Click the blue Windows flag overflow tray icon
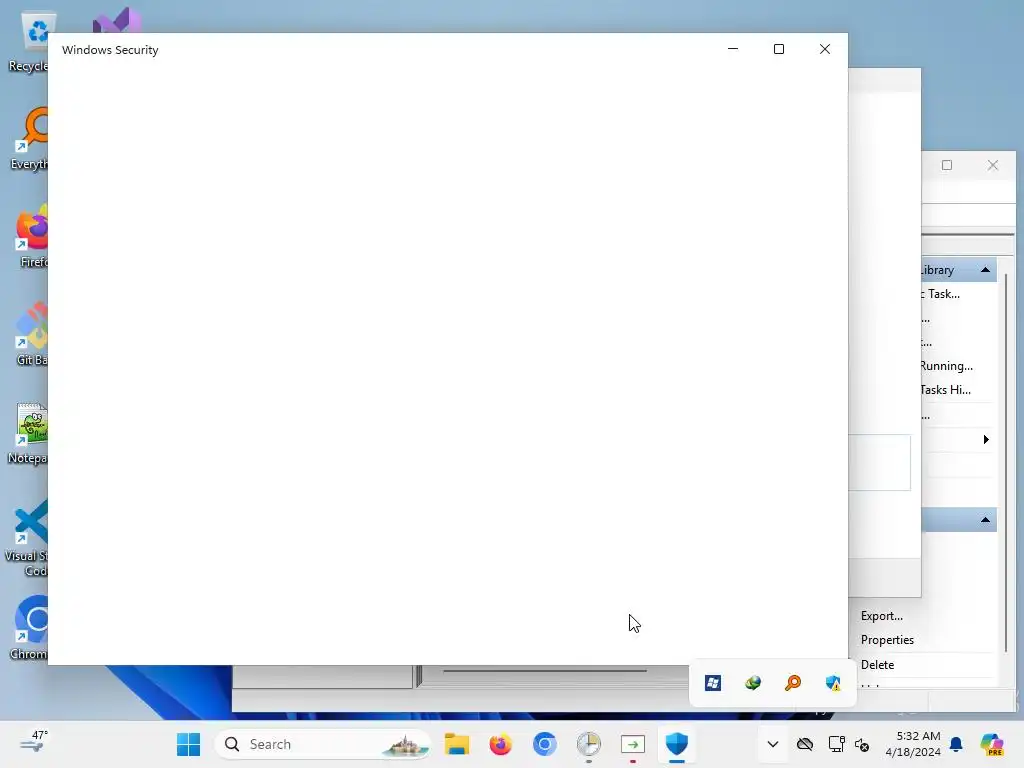This screenshot has height=768, width=1024. click(x=712, y=683)
